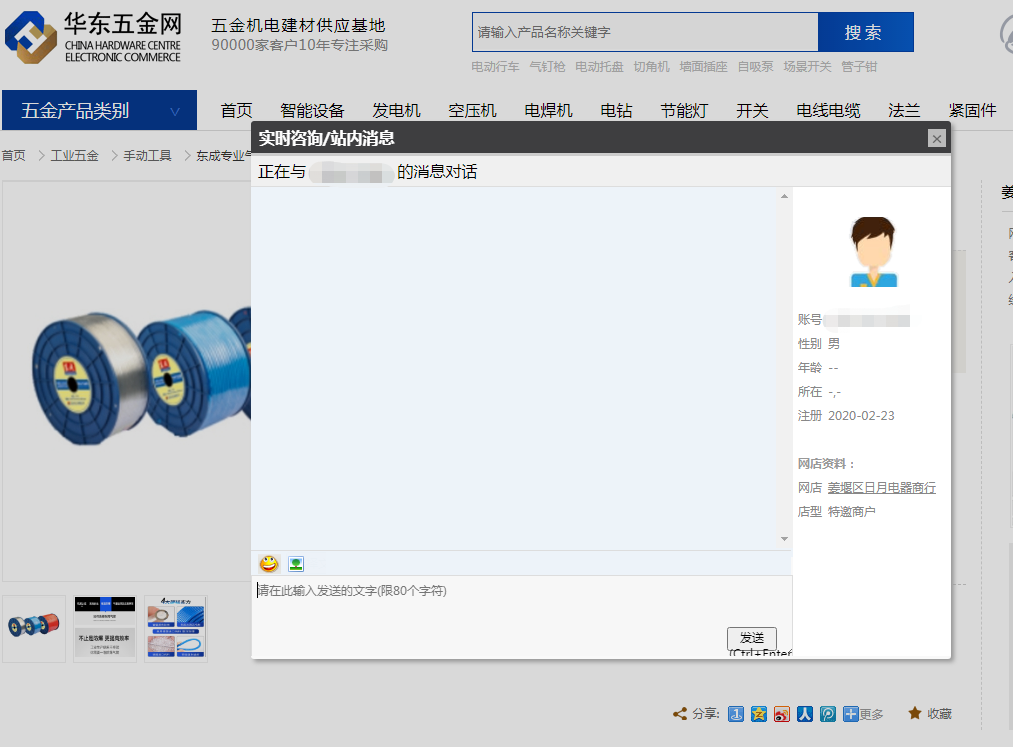The width and height of the screenshot is (1013, 747).
Task: Go to the 发电机 navigation tab
Action: click(396, 111)
